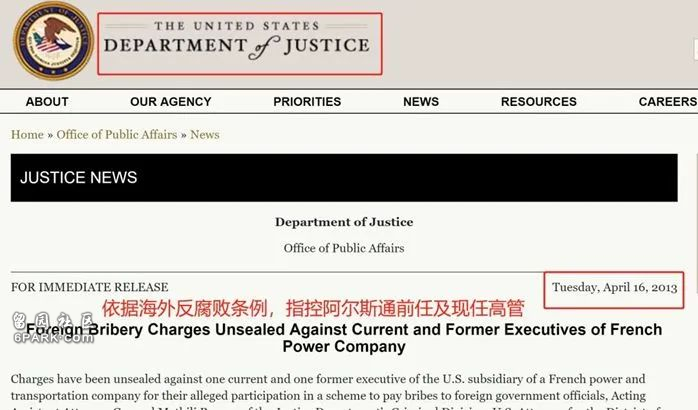The width and height of the screenshot is (698, 410).
Task: Click the JUSTICE NEWS black header bar
Action: (x=344, y=178)
